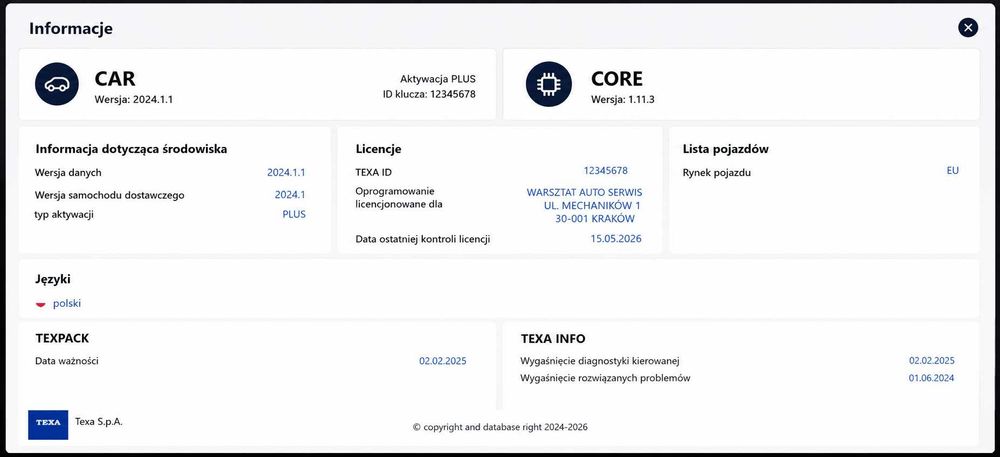1000x457 pixels.
Task: Close the Informacje dialog
Action: click(x=967, y=27)
